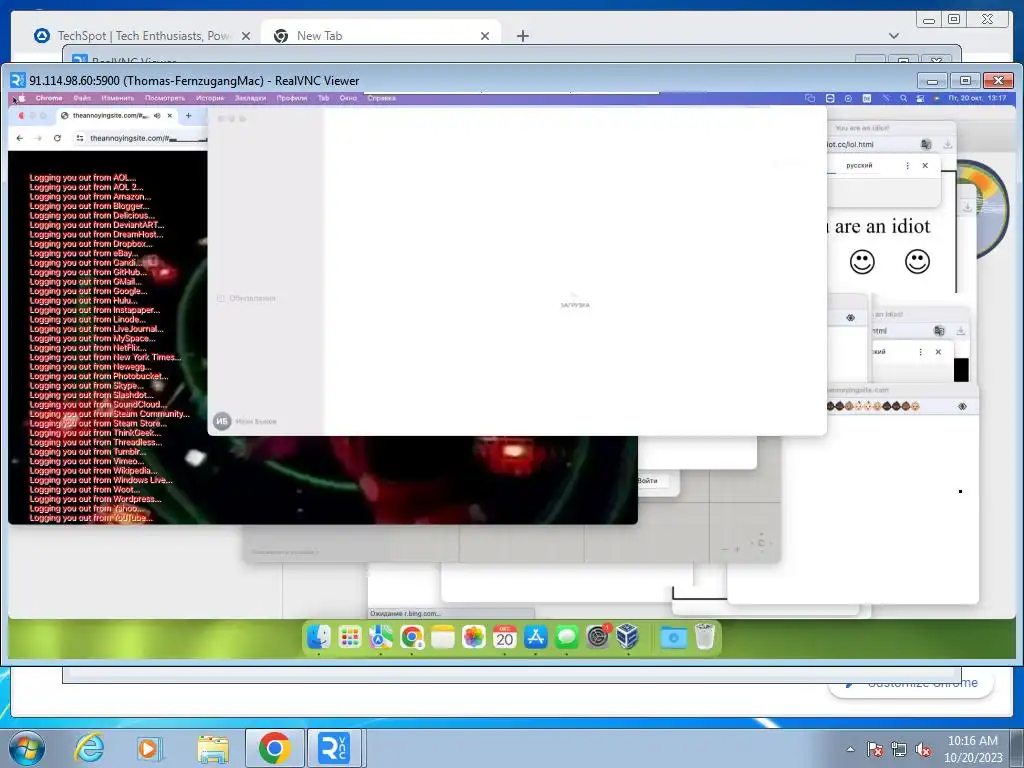Click the Войти button

tap(647, 481)
